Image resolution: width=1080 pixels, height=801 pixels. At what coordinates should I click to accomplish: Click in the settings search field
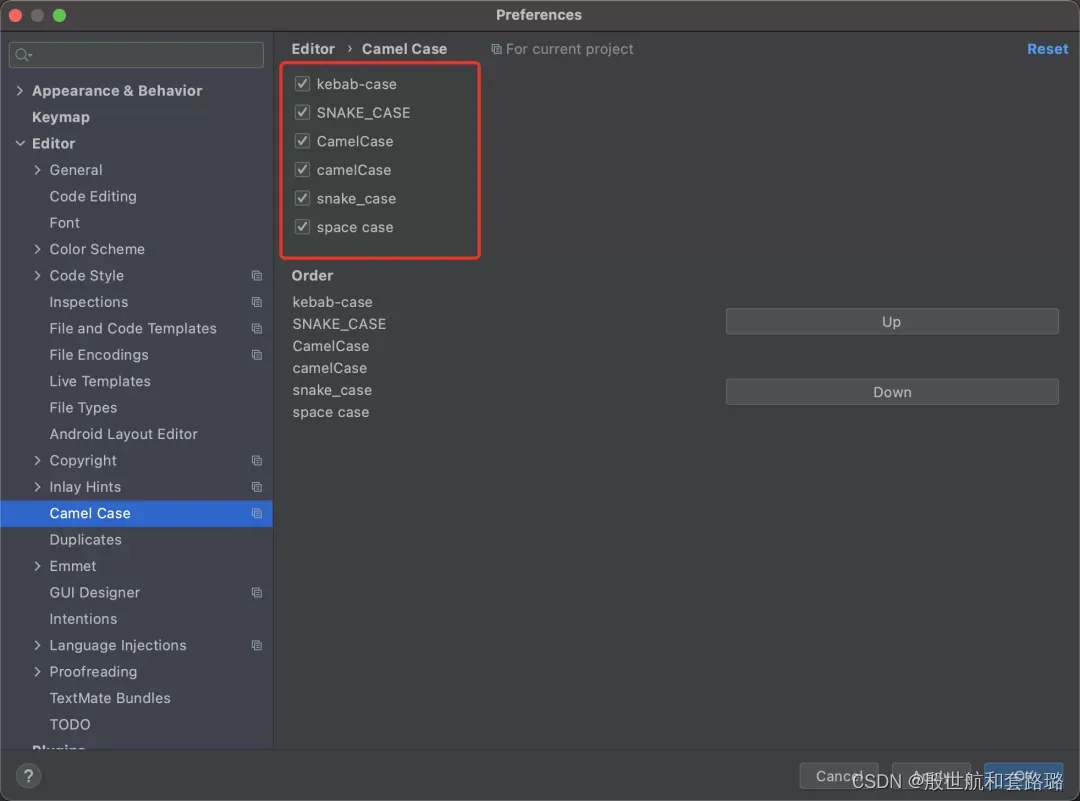tap(136, 55)
